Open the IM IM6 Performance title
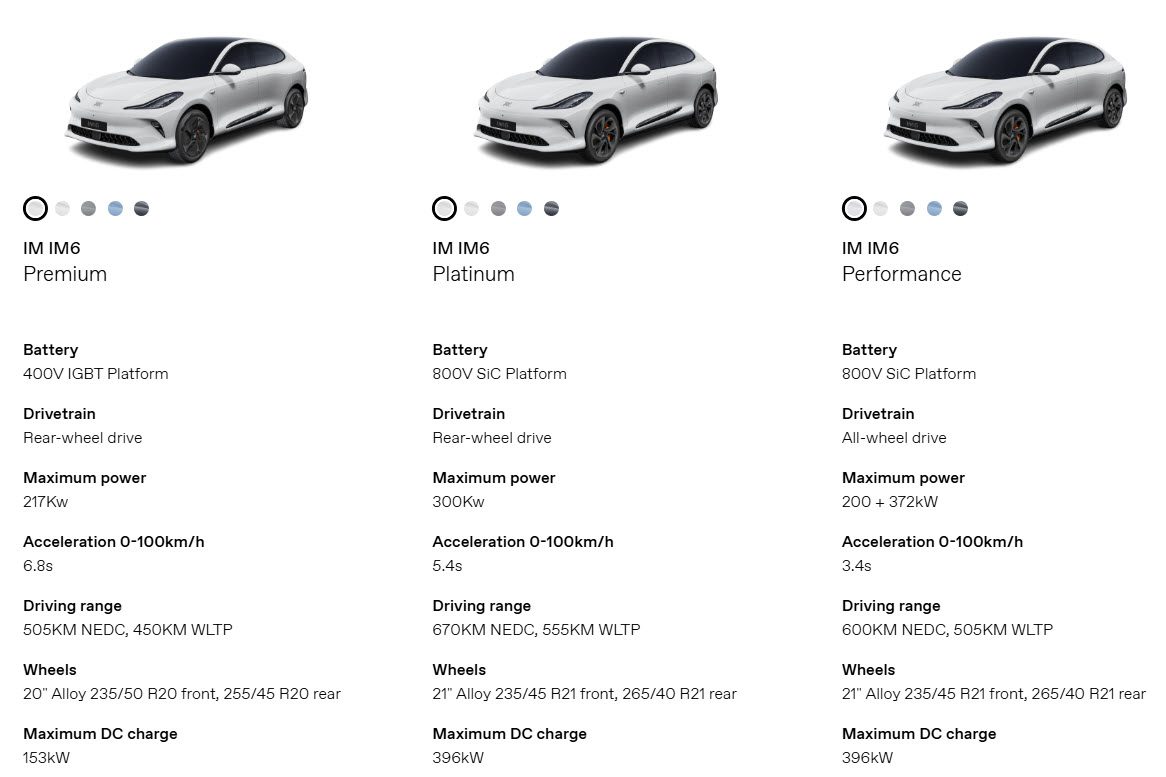The width and height of the screenshot is (1166, 777). coord(901,261)
